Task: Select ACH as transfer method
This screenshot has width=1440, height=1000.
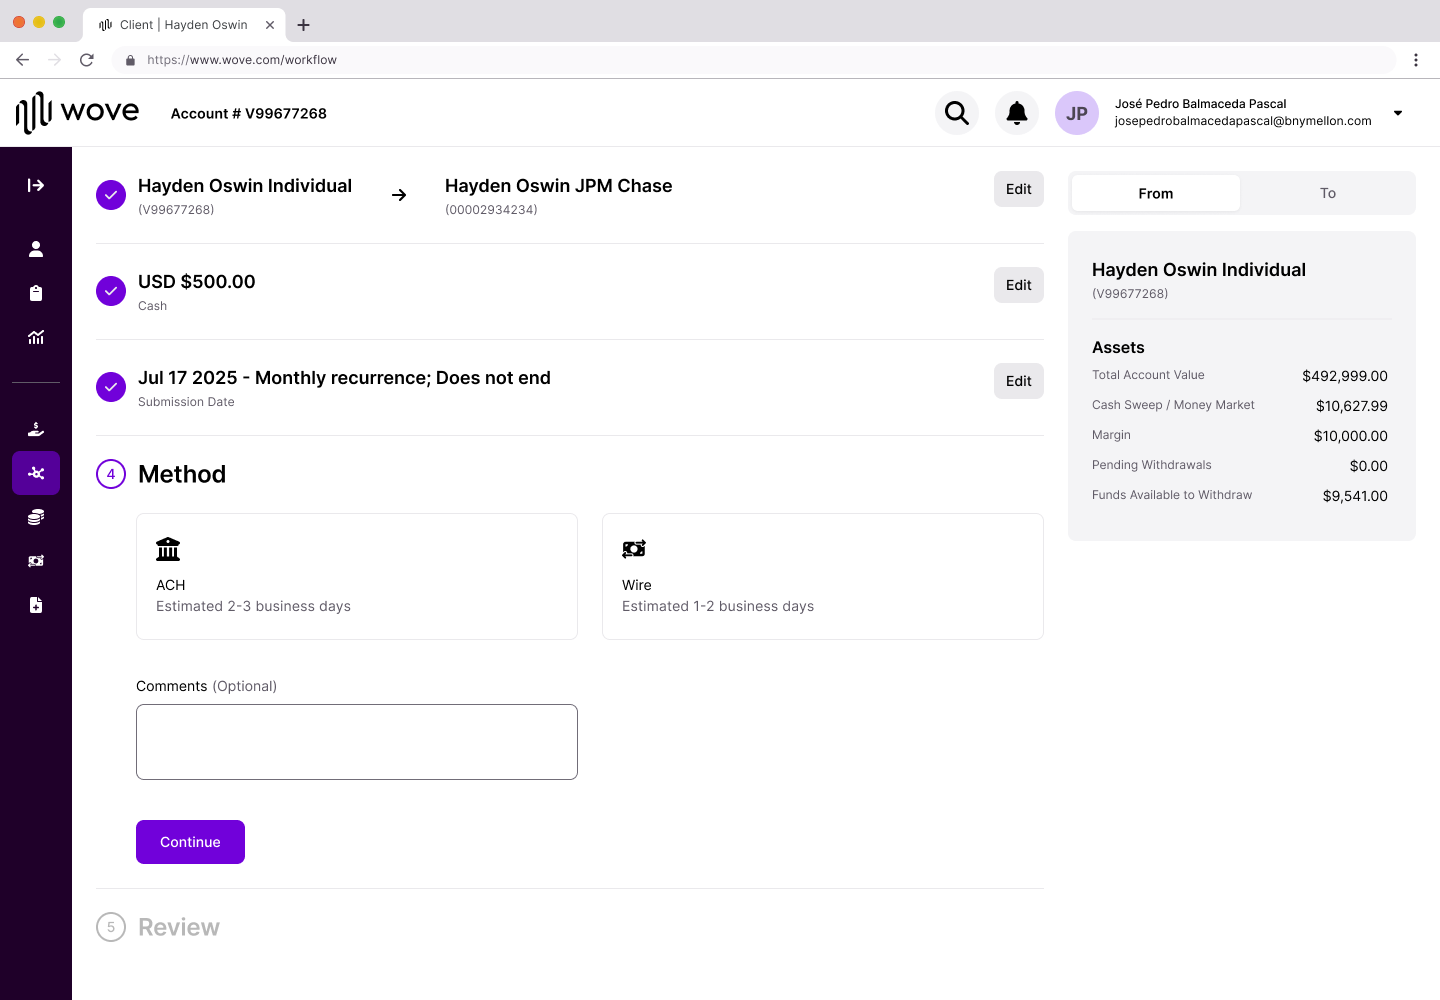Action: pos(357,576)
